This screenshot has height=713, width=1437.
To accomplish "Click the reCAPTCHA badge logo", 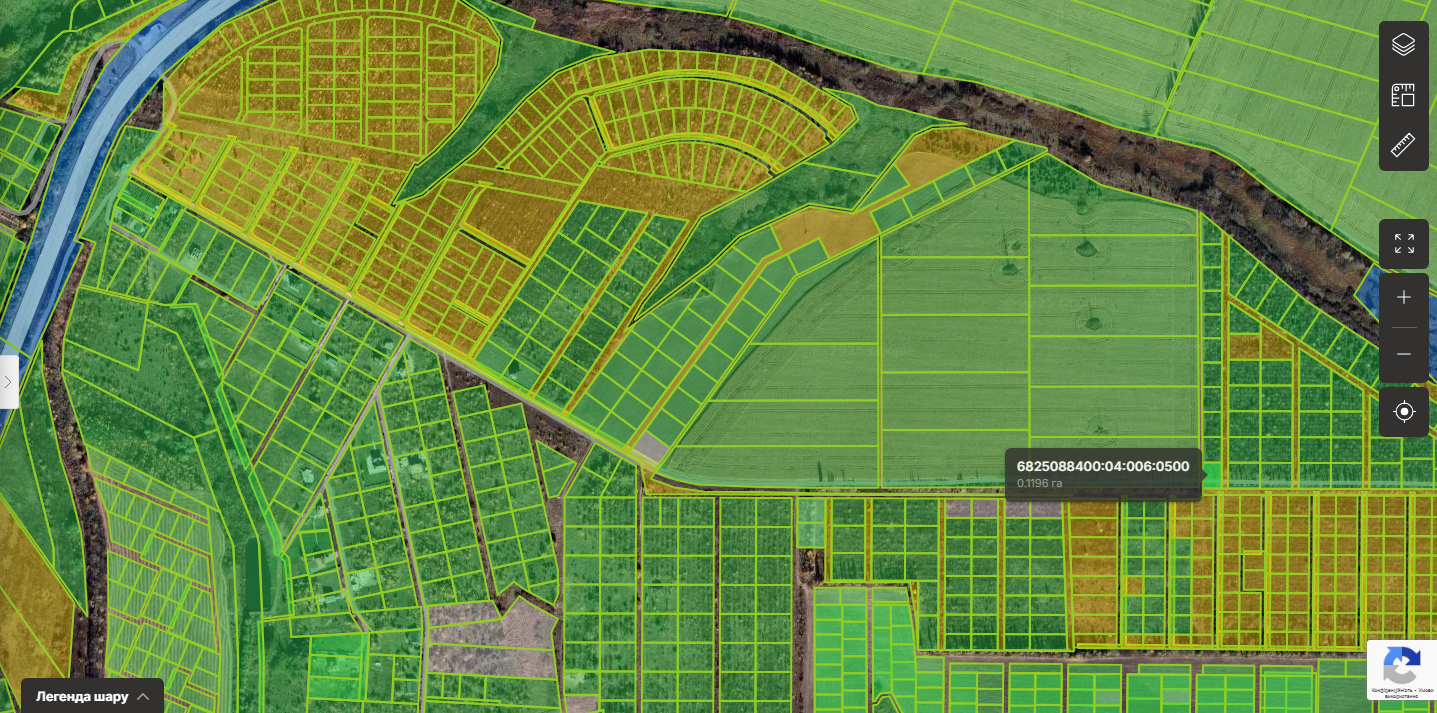I will 1402,664.
